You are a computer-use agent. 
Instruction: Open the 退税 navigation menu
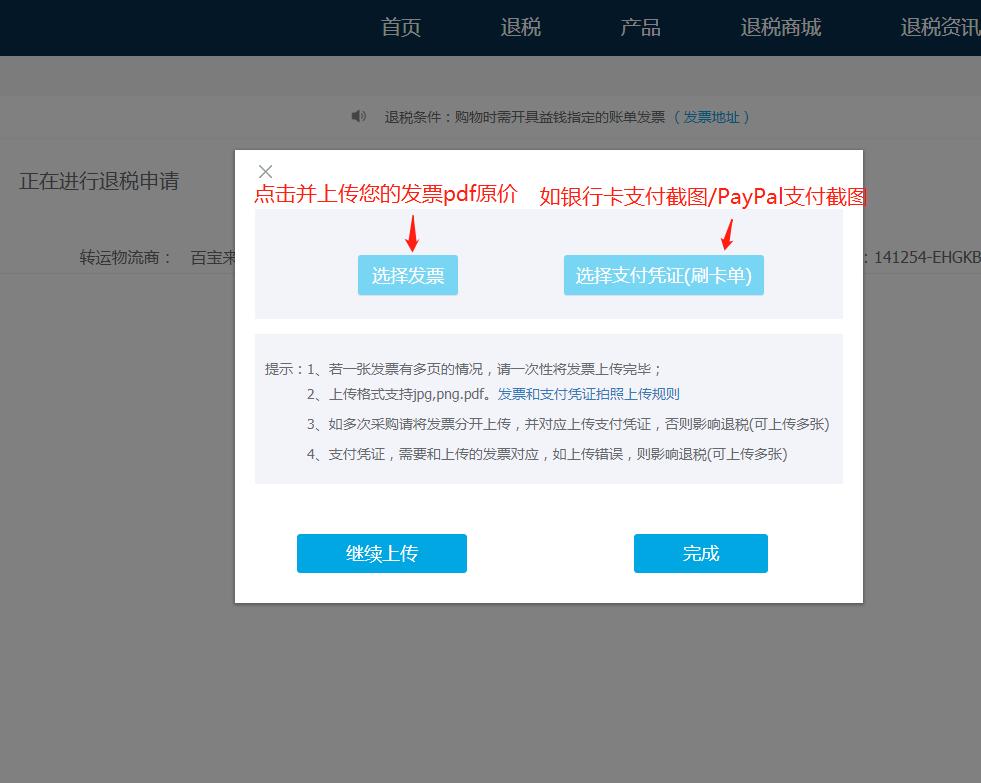pos(520,27)
